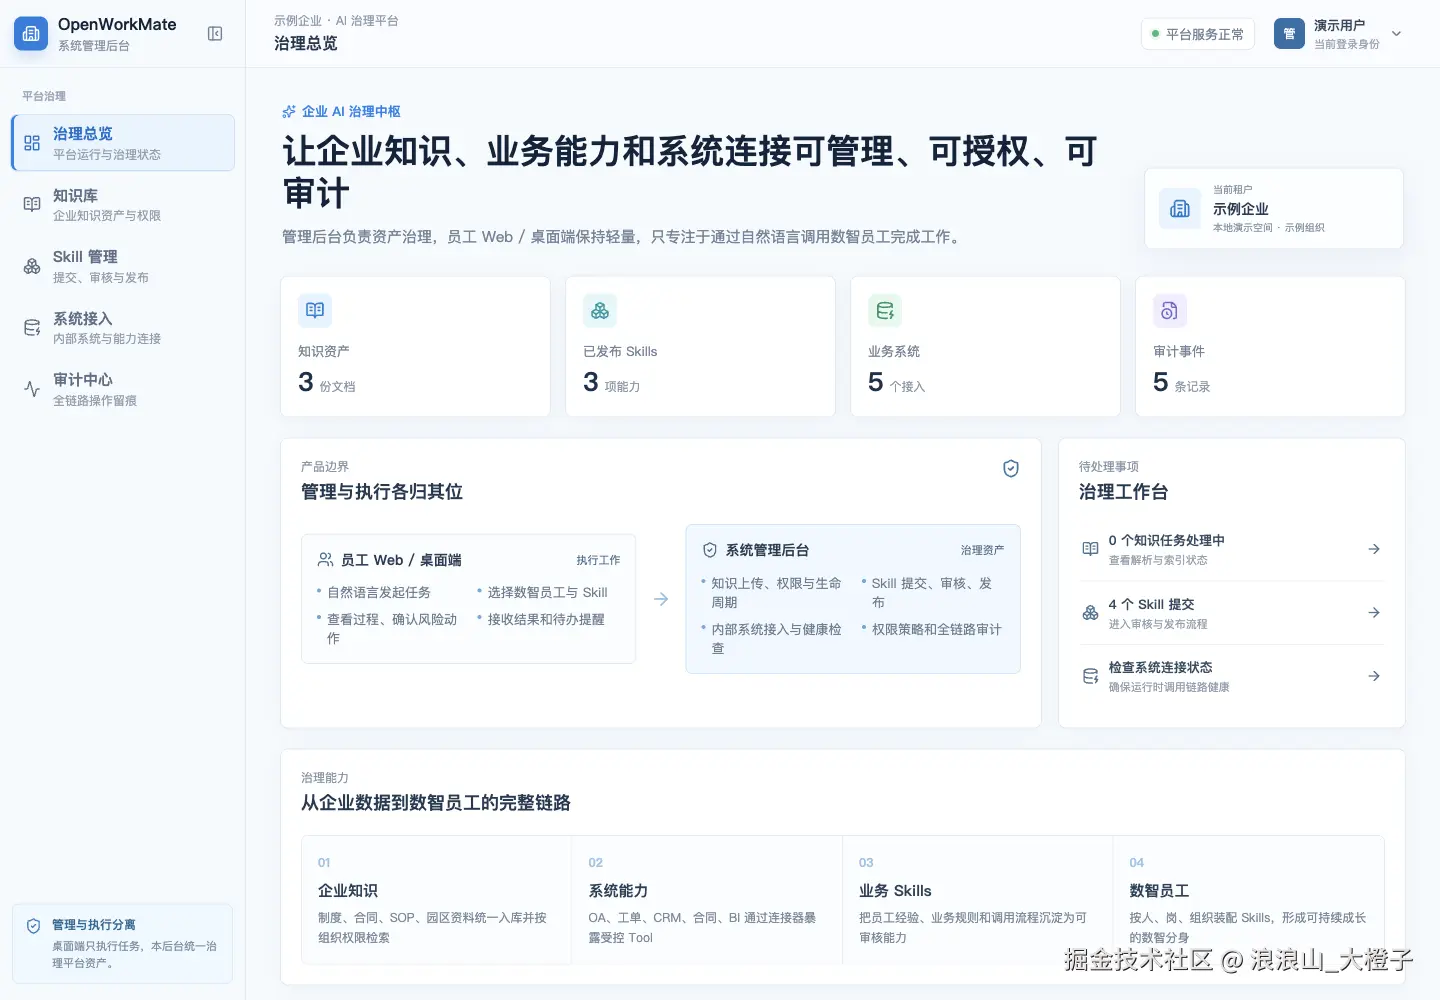Click the 02 系统能力 capability card
The image size is (1440, 1000).
pyautogui.click(x=707, y=900)
